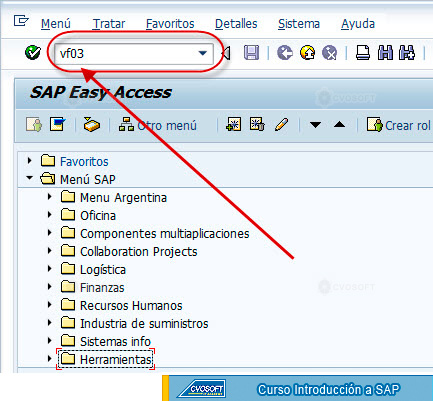Click the Move favorites down arrow
433x401 pixels.
tap(315, 125)
